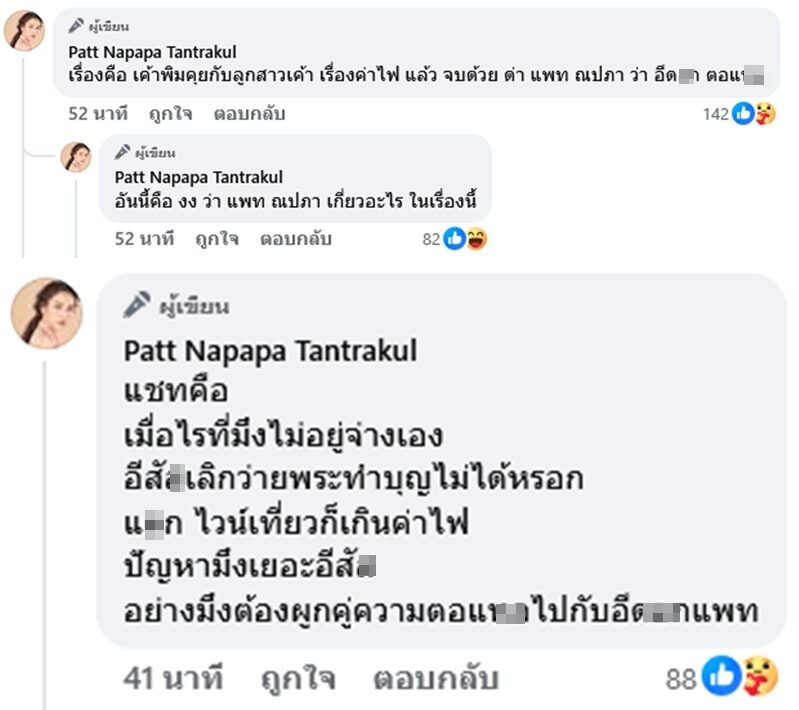Open the large comment's profile avatar
799x710 pixels.
click(x=46, y=313)
